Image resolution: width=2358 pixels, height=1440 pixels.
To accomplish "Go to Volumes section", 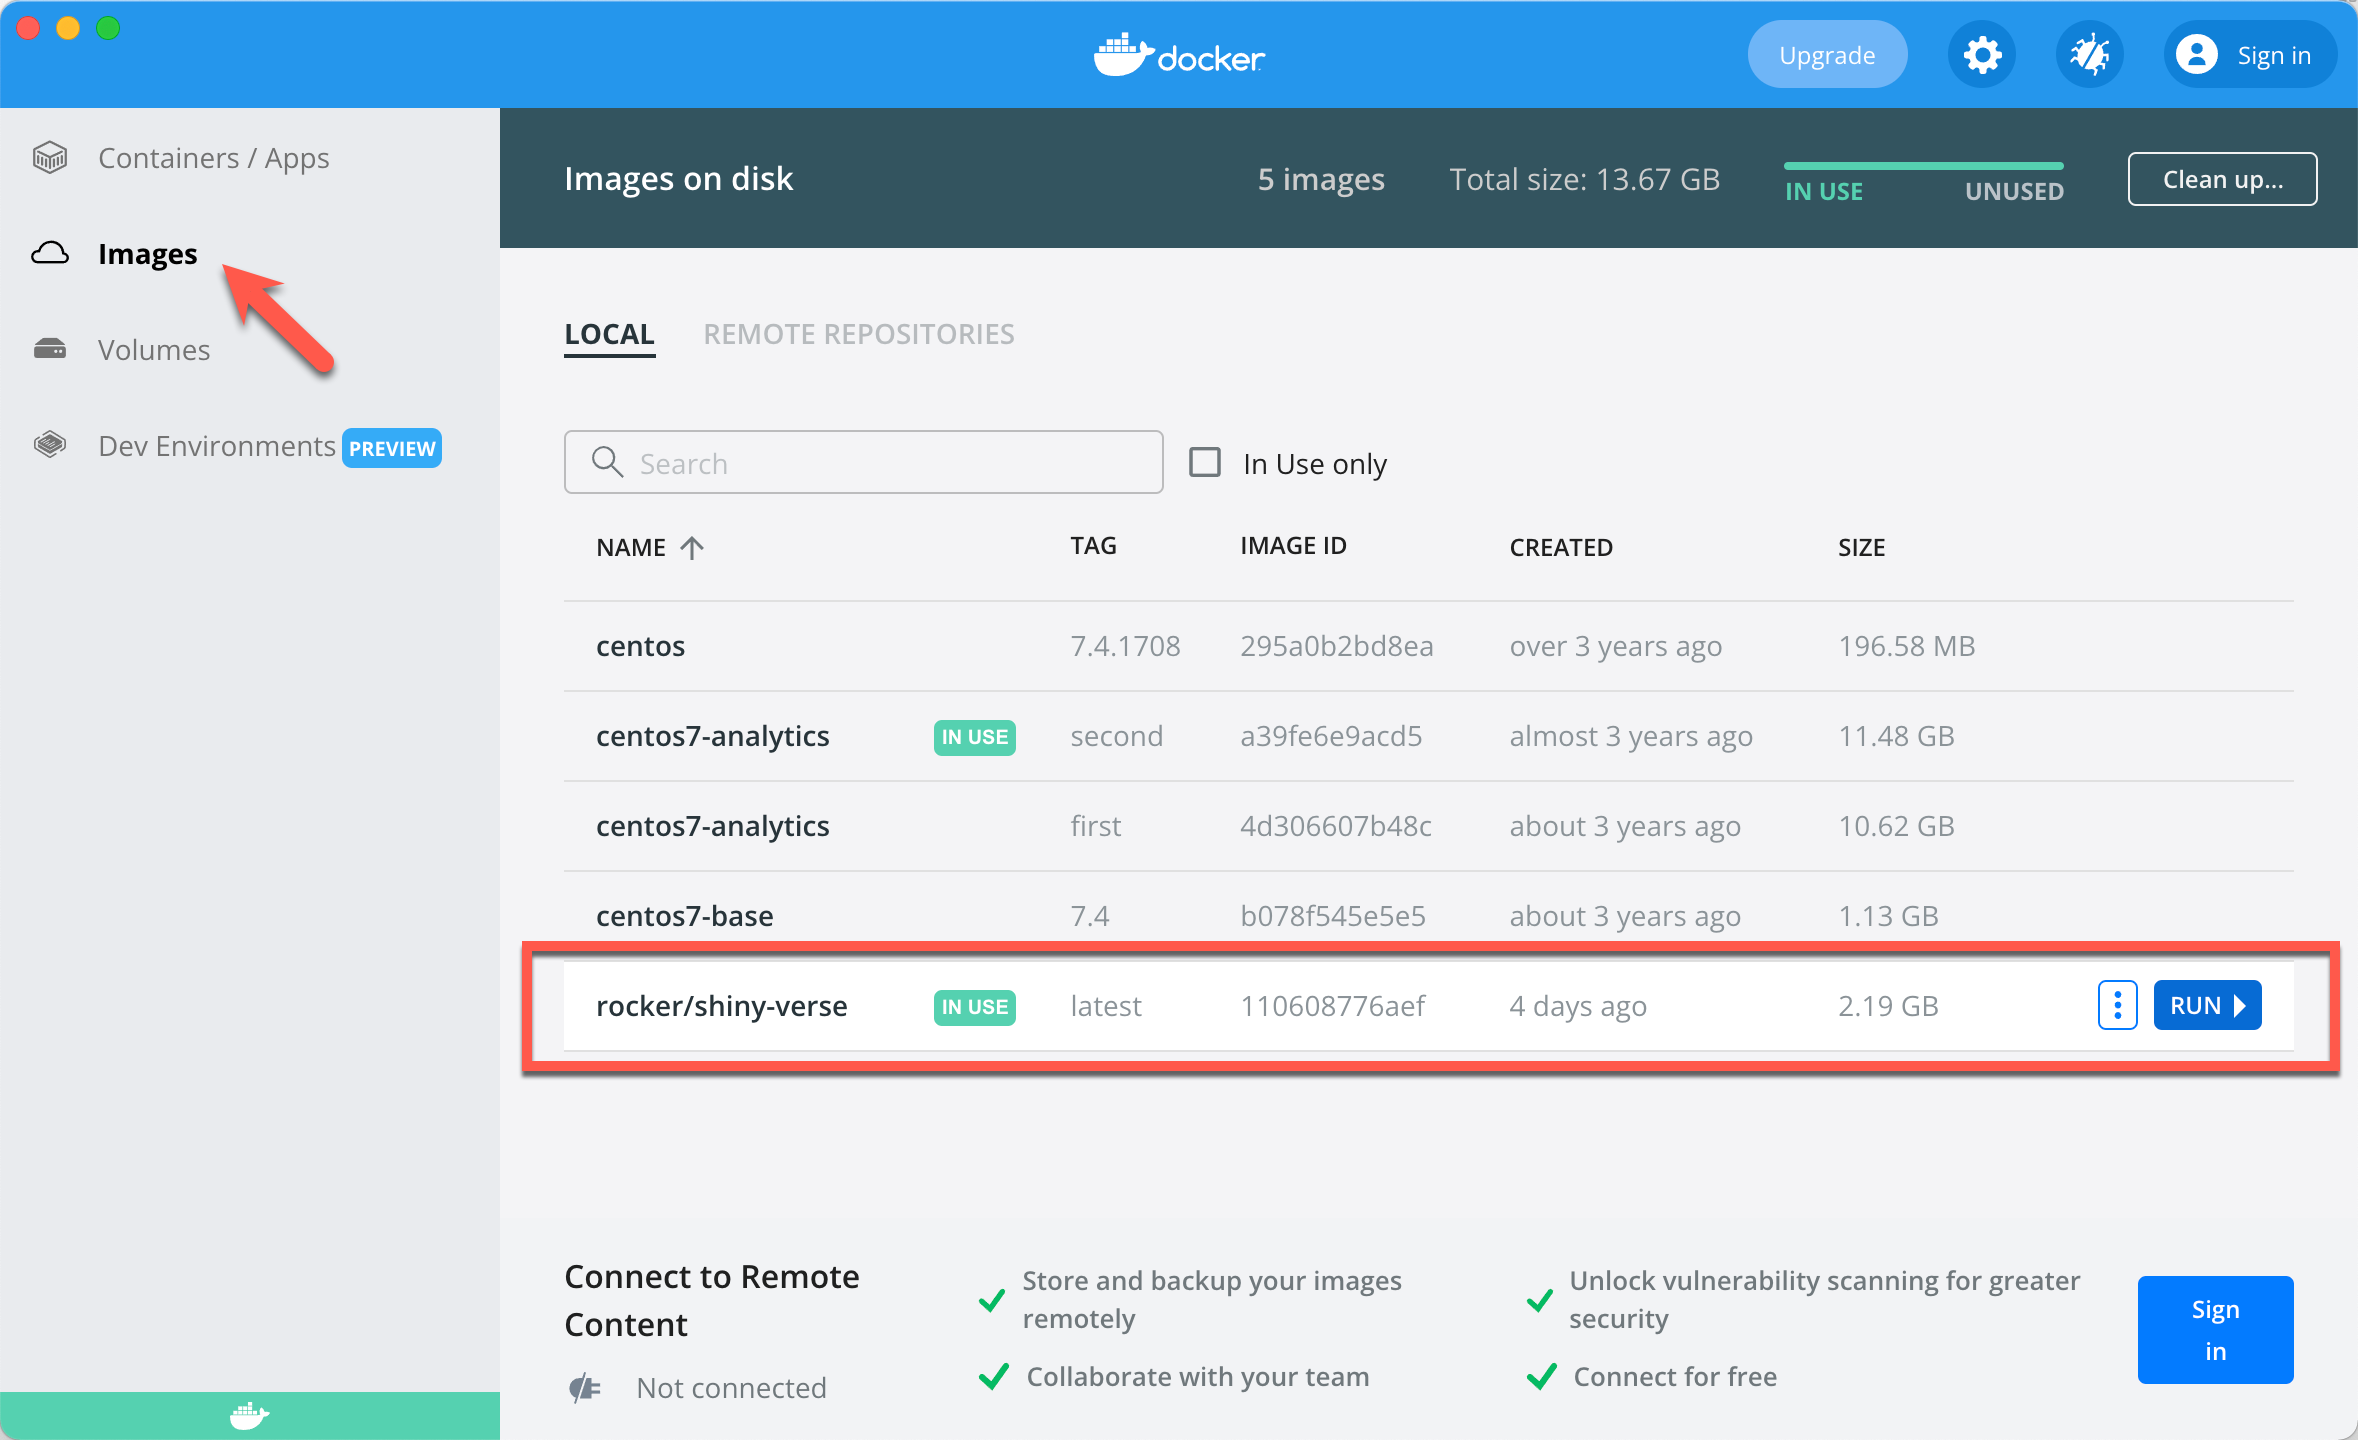I will pos(154,350).
